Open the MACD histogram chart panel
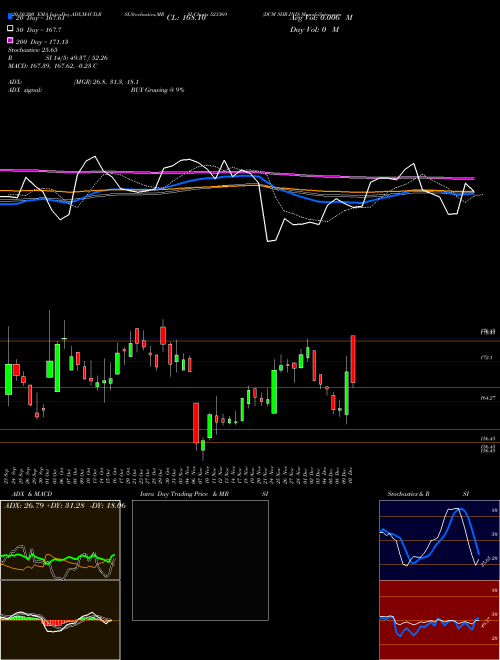The width and height of the screenshot is (500, 660). point(60,620)
